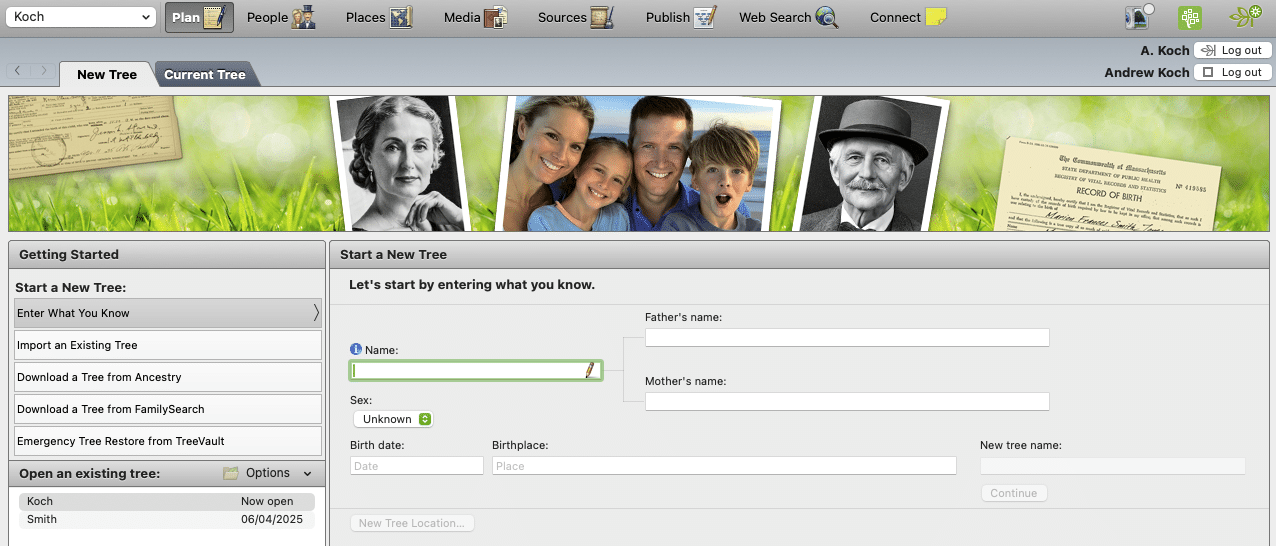Image resolution: width=1276 pixels, height=546 pixels.
Task: Open the Options dropdown for existing trees
Action: (268, 473)
